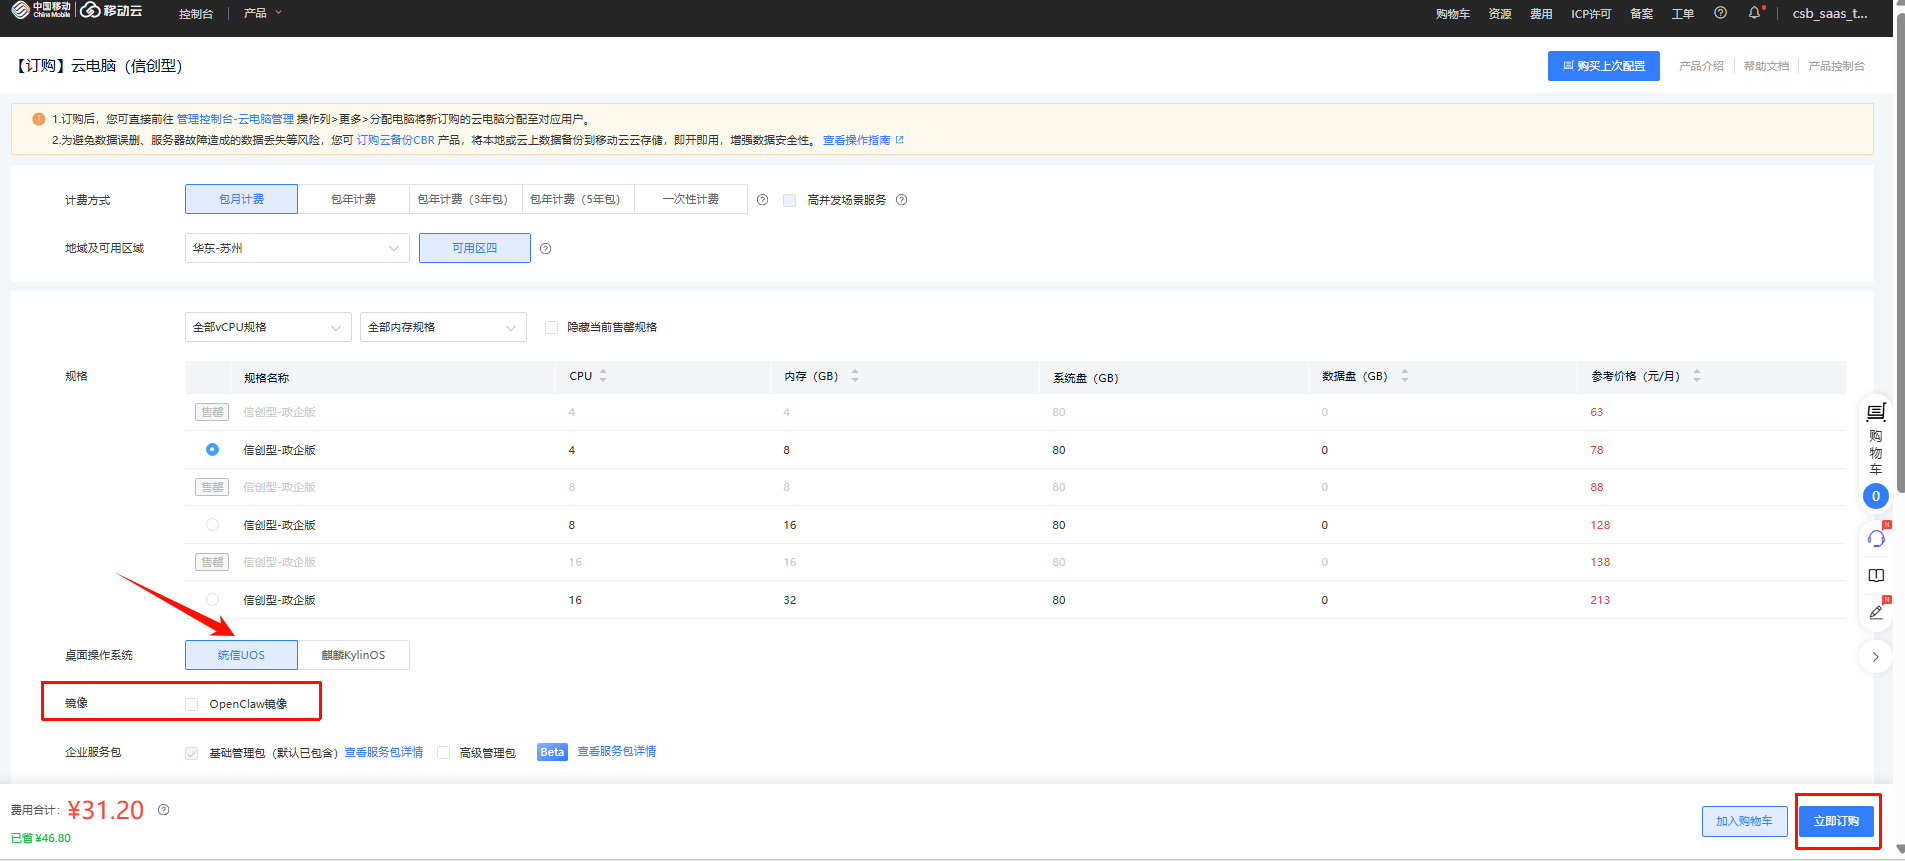Open 产品控制台 link
This screenshot has width=1905, height=861.
pos(1836,66)
